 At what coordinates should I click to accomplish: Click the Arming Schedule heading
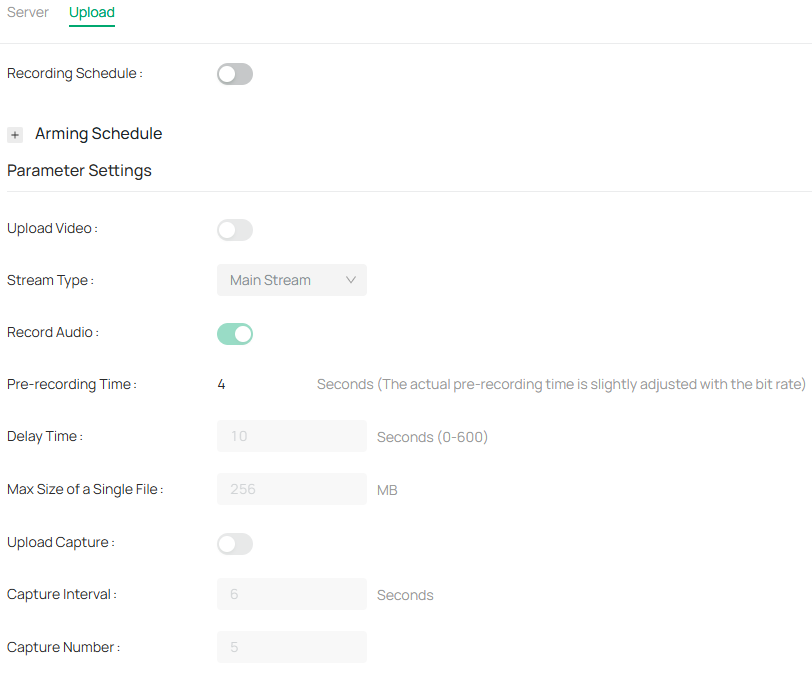(x=98, y=134)
